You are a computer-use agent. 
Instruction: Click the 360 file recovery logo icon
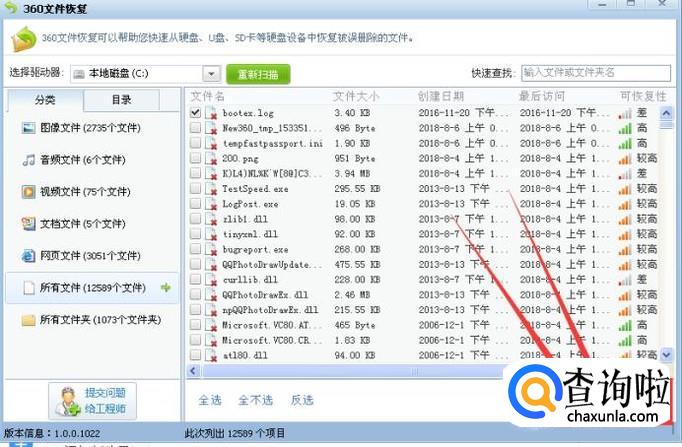click(23, 39)
